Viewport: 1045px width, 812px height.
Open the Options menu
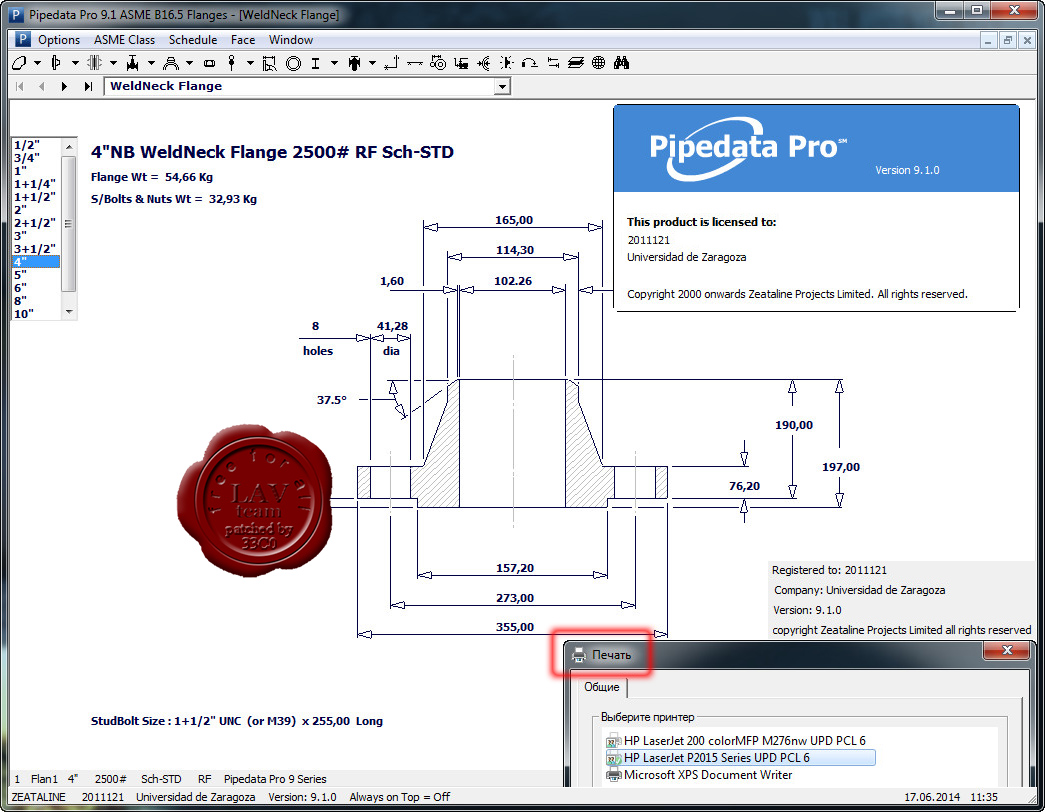(59, 40)
